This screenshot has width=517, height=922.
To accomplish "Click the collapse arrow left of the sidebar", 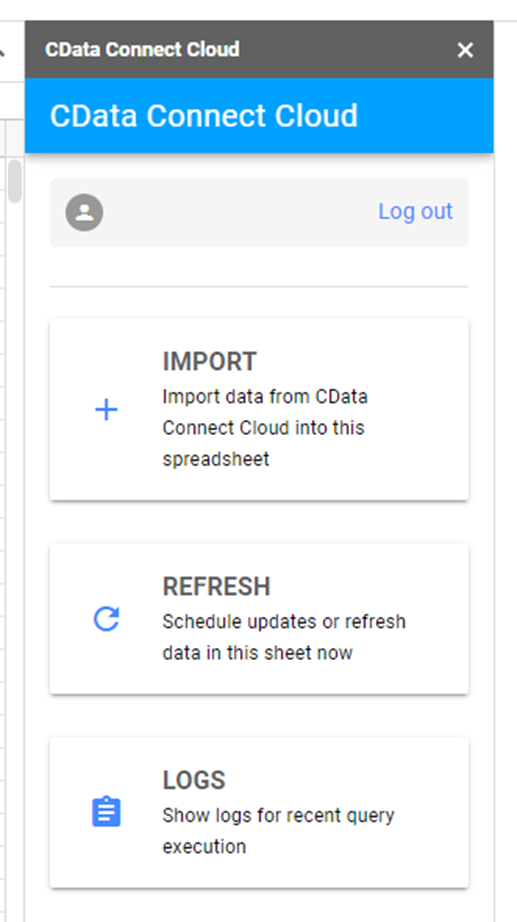I will click(2, 52).
